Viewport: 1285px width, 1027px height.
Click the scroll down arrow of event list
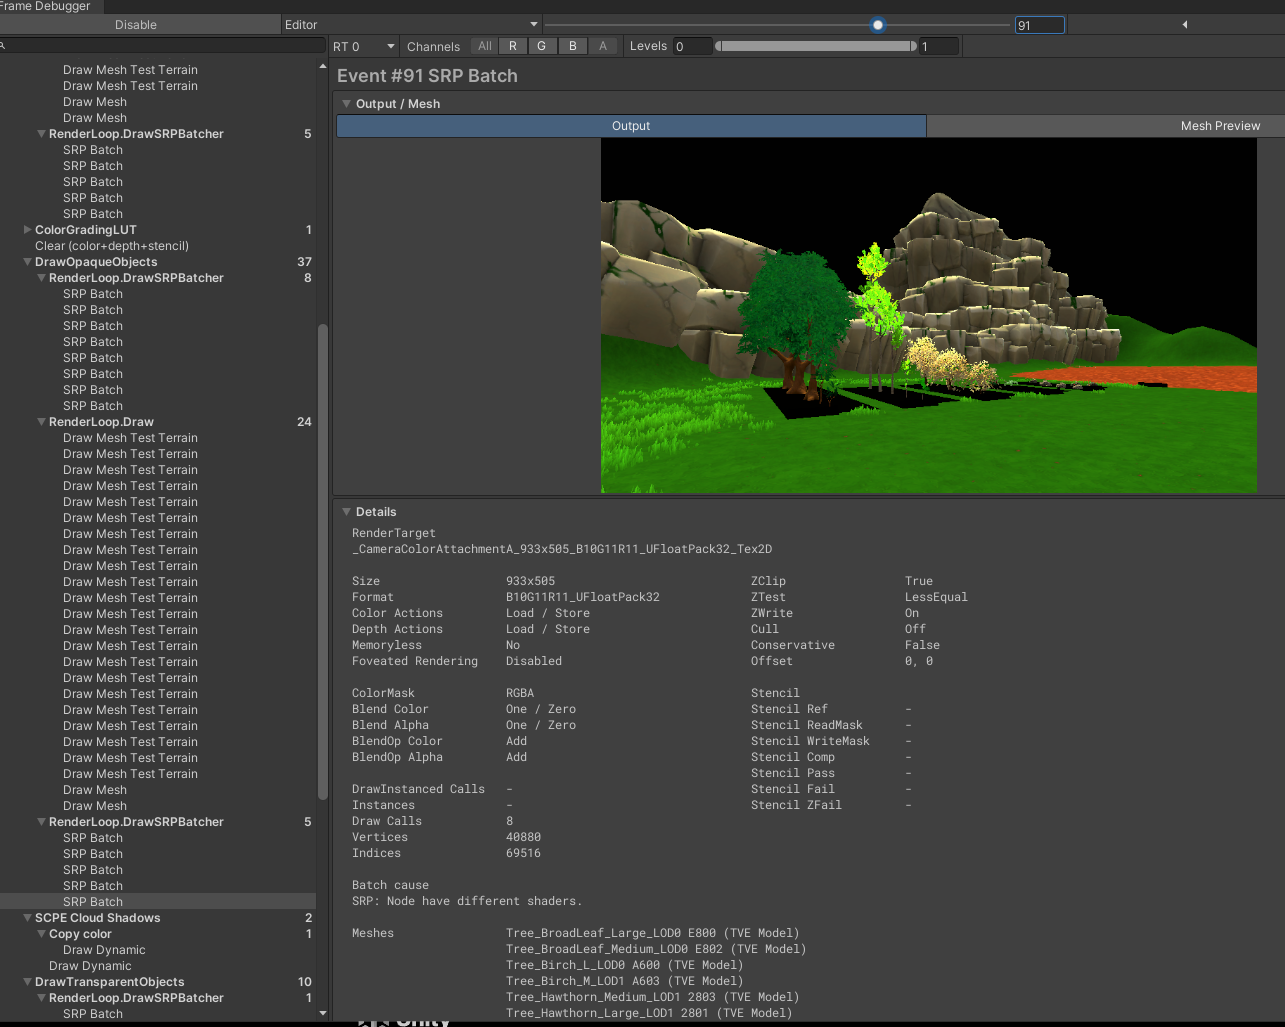coord(322,1013)
